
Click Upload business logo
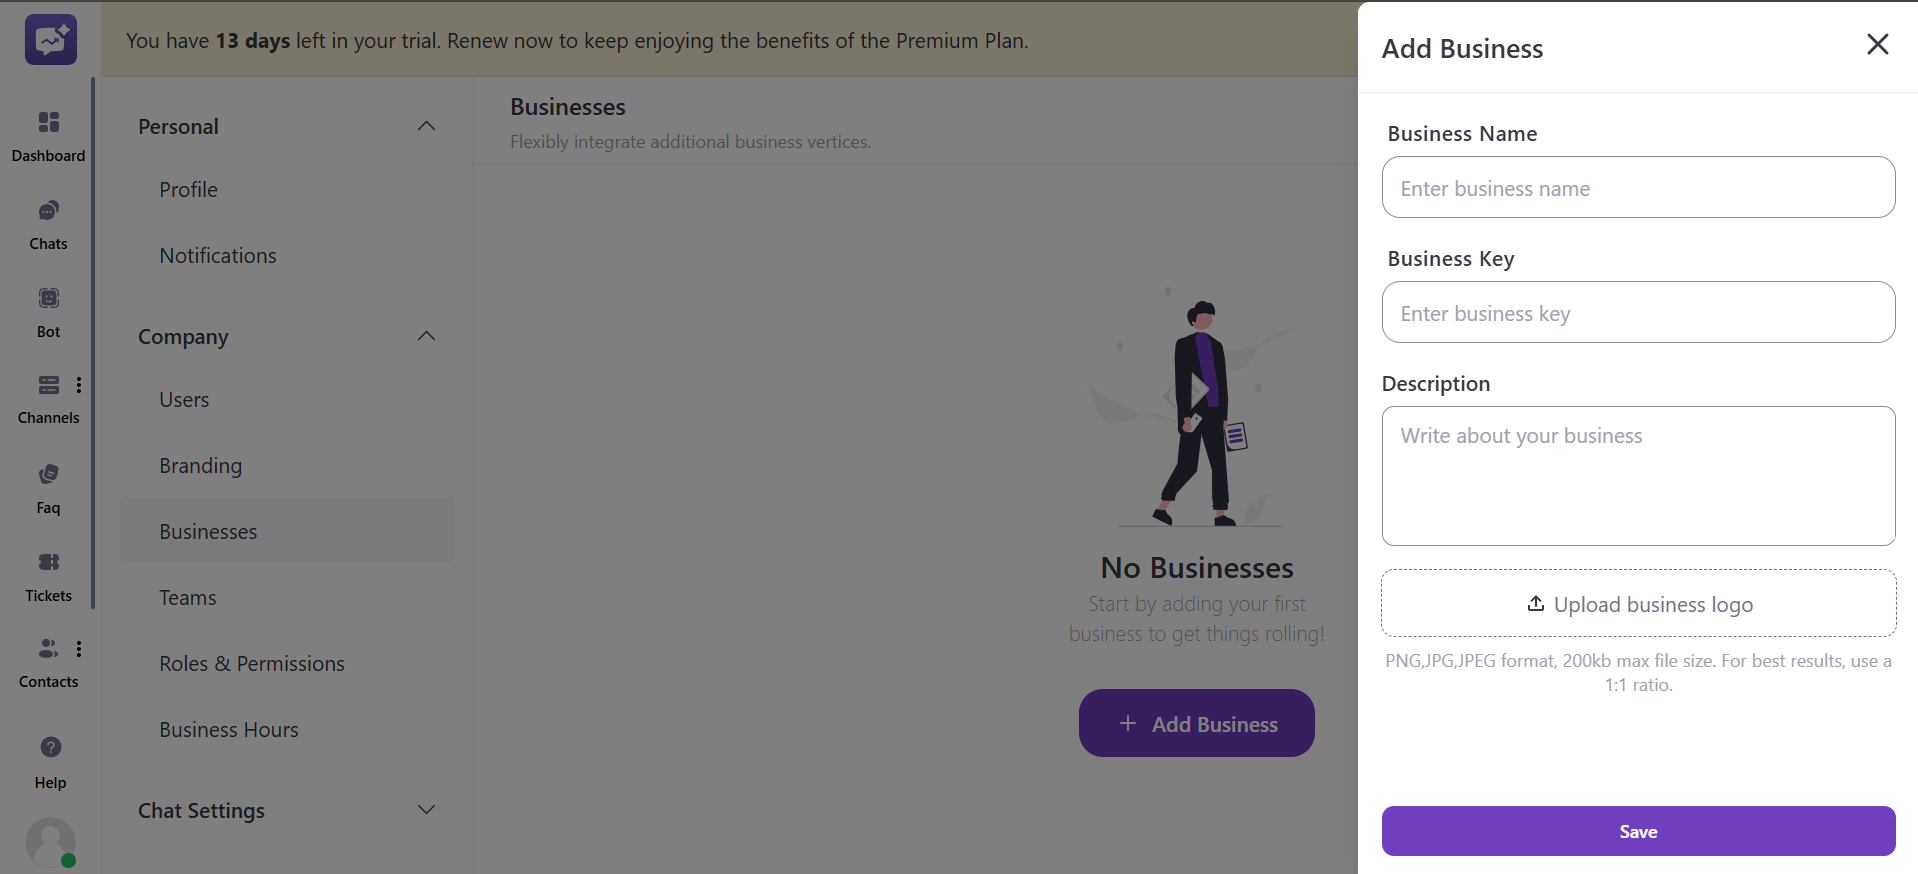(x=1637, y=603)
